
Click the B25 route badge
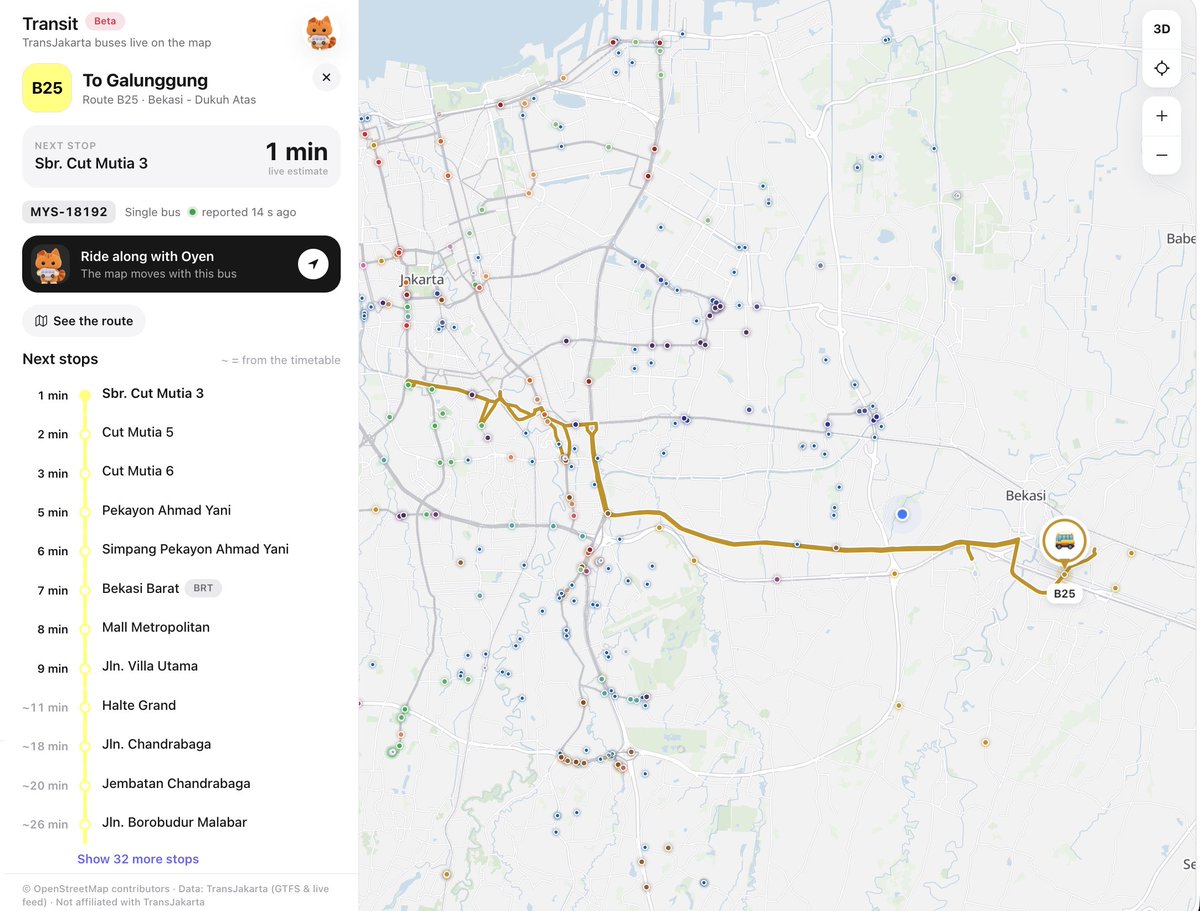47,88
